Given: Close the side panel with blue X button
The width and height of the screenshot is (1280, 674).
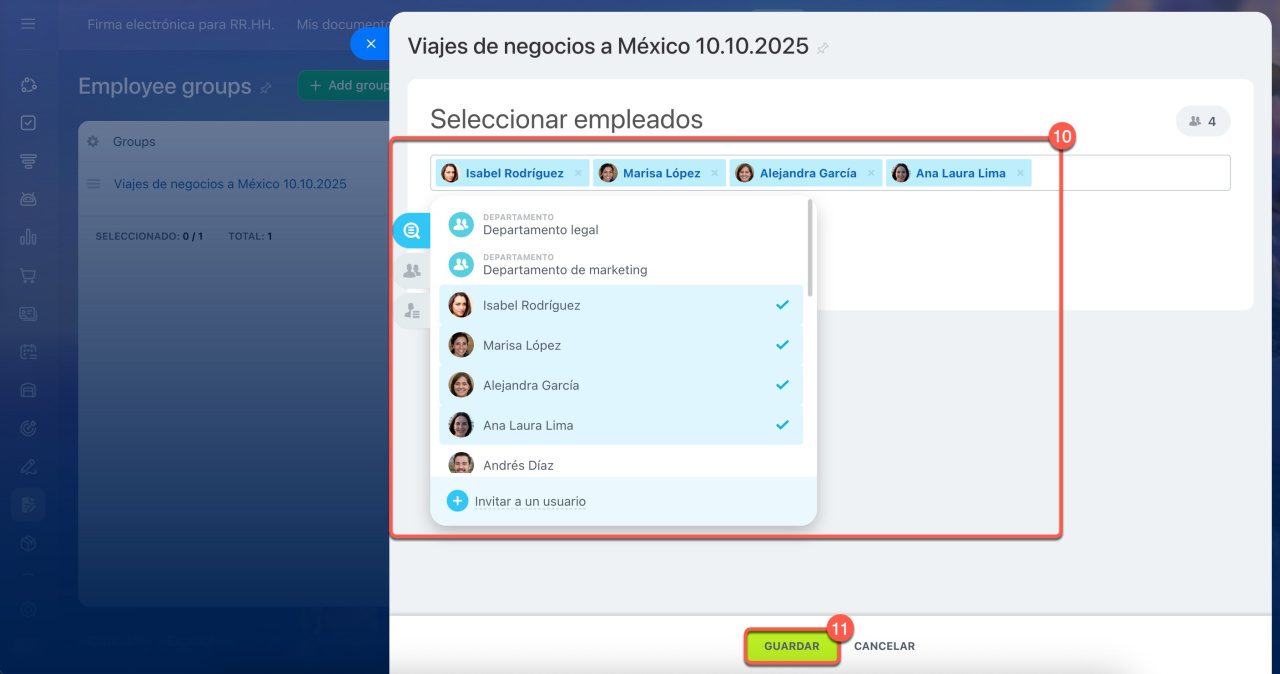Looking at the screenshot, I should click(370, 44).
